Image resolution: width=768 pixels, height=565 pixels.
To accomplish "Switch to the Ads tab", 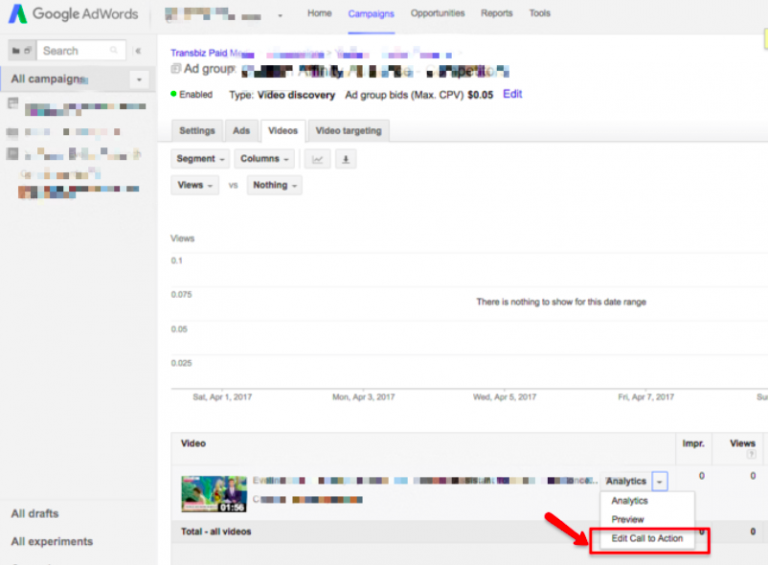I will (x=241, y=131).
